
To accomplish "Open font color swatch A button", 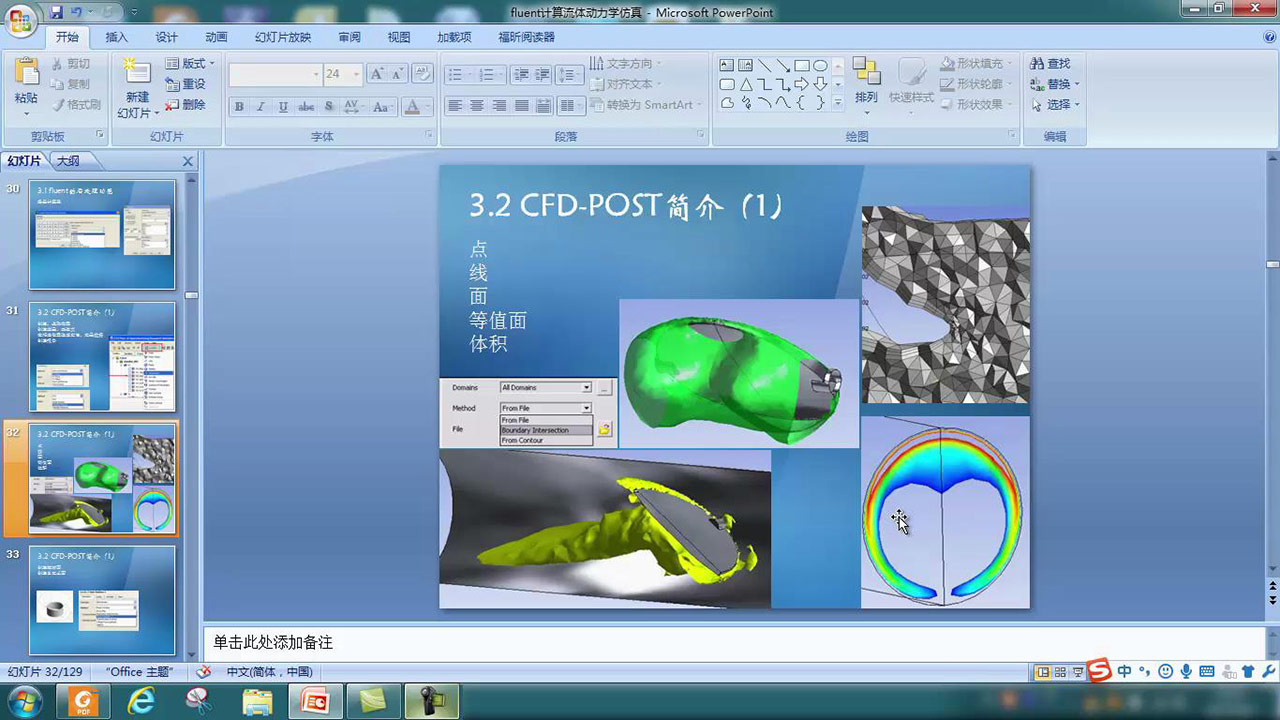I will click(x=413, y=107).
